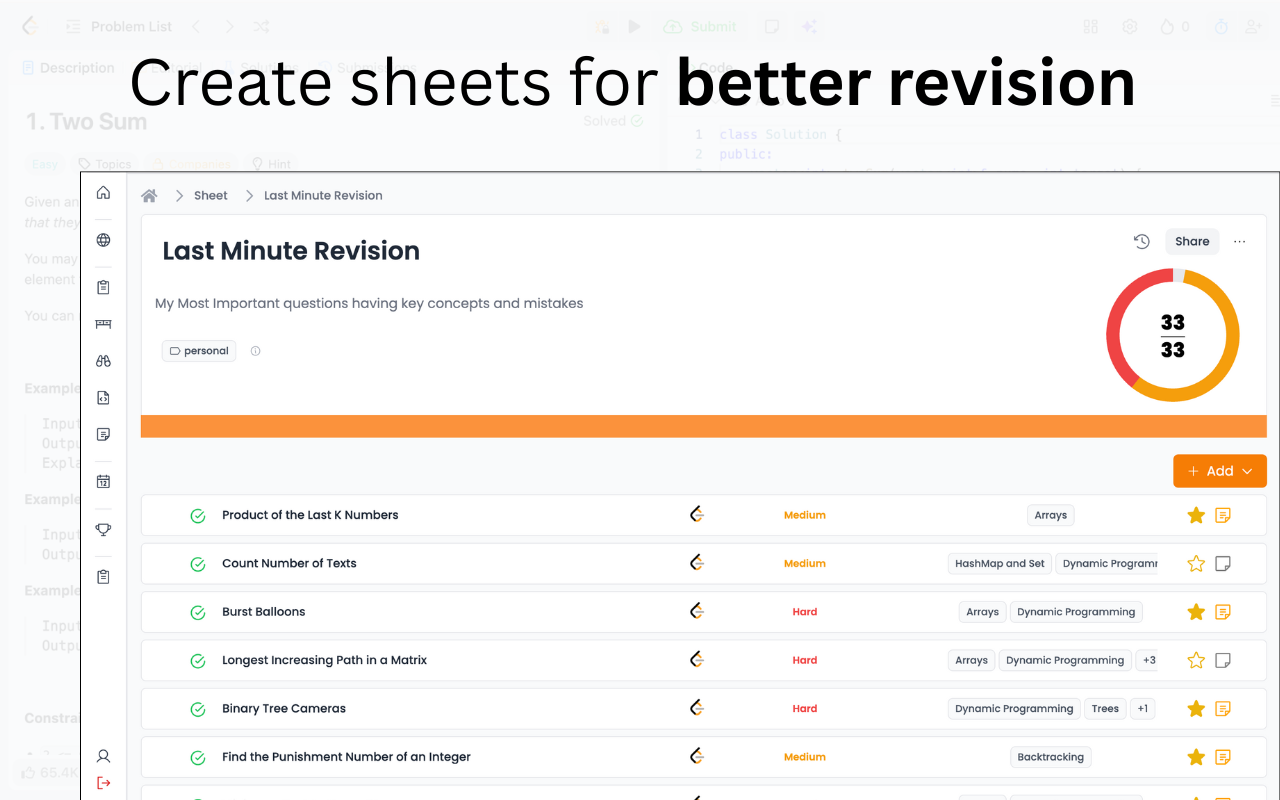Screen dimensions: 1280x800
Task: Open Find the Punishment Number of an Integer
Action: coord(346,757)
